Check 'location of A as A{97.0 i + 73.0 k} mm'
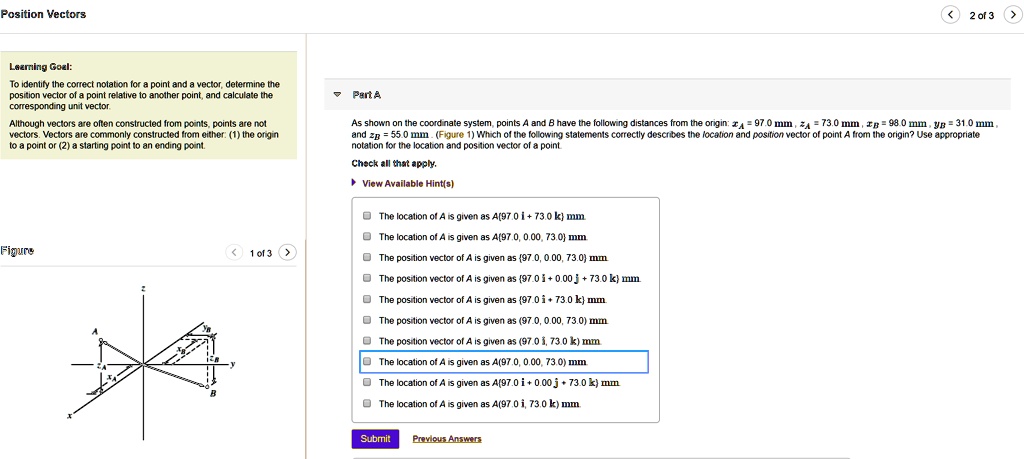Viewport: 1024px width, 459px height. [367, 215]
